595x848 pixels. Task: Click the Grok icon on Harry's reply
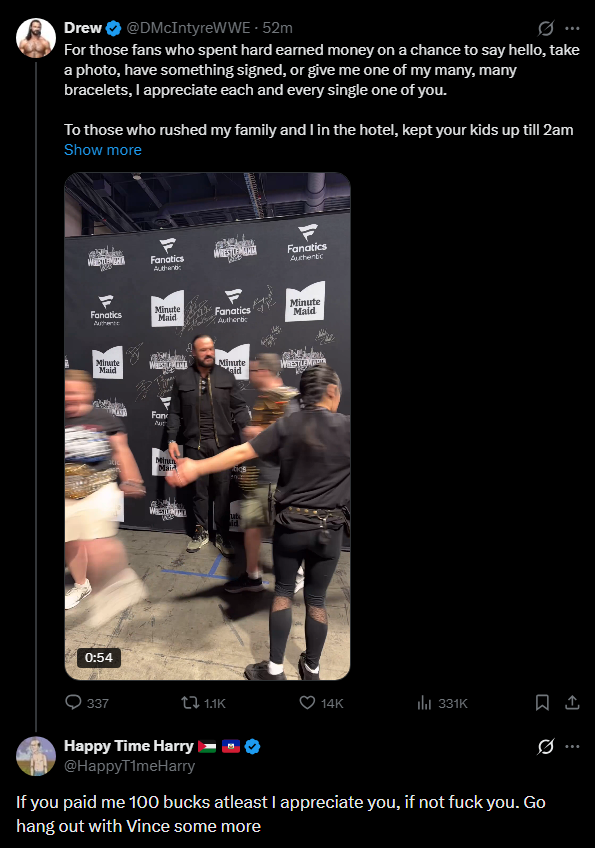coord(545,747)
